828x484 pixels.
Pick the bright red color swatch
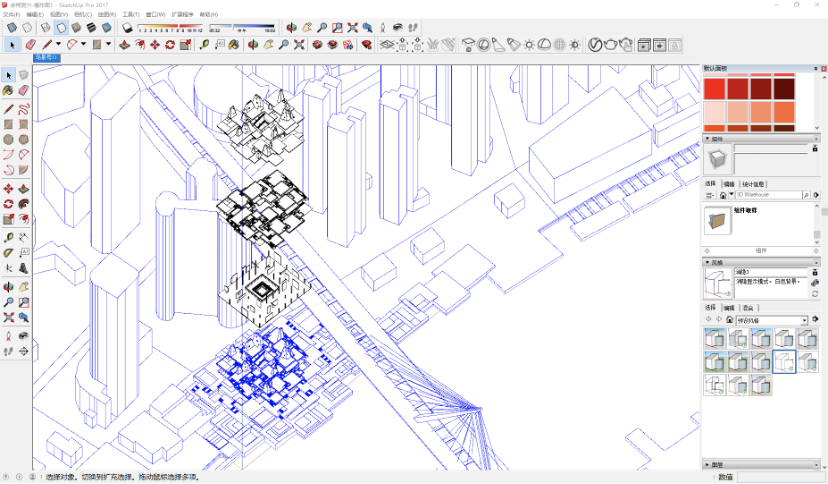tap(714, 89)
